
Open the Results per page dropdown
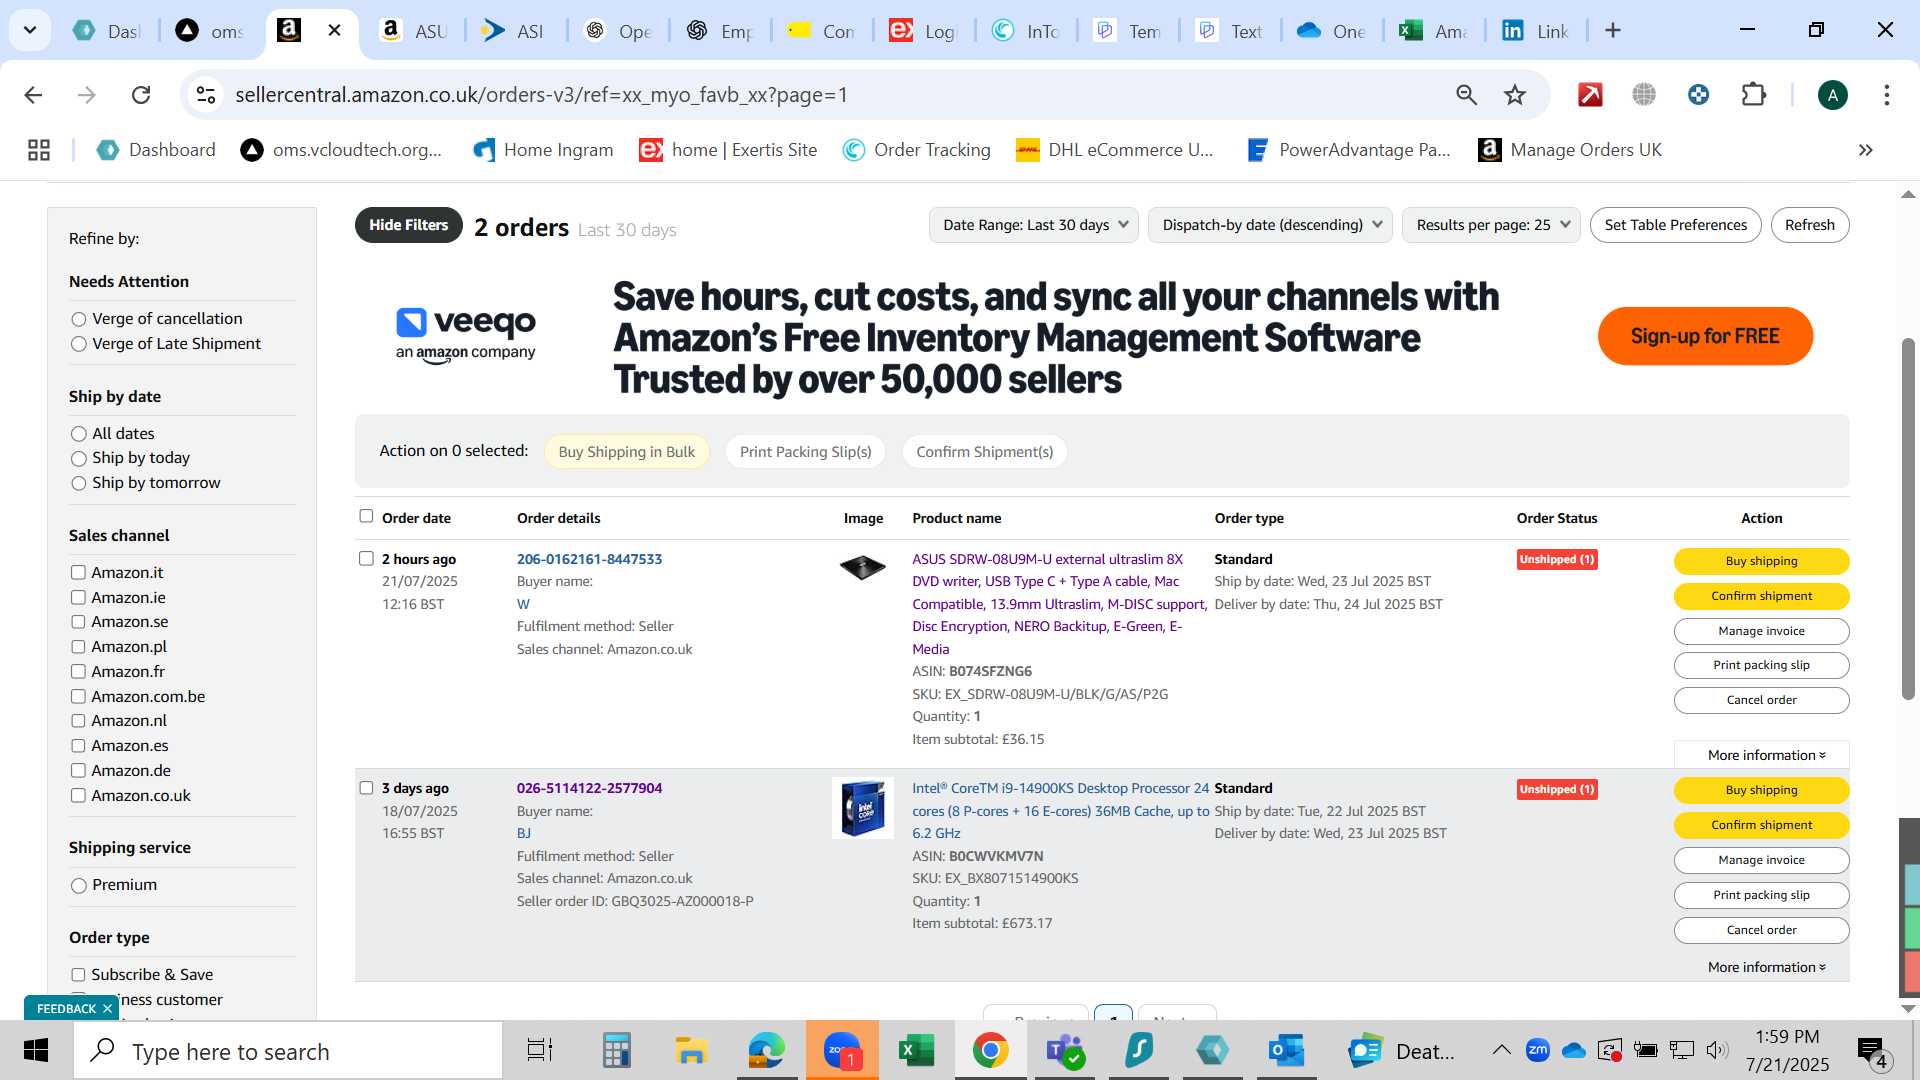(1492, 225)
